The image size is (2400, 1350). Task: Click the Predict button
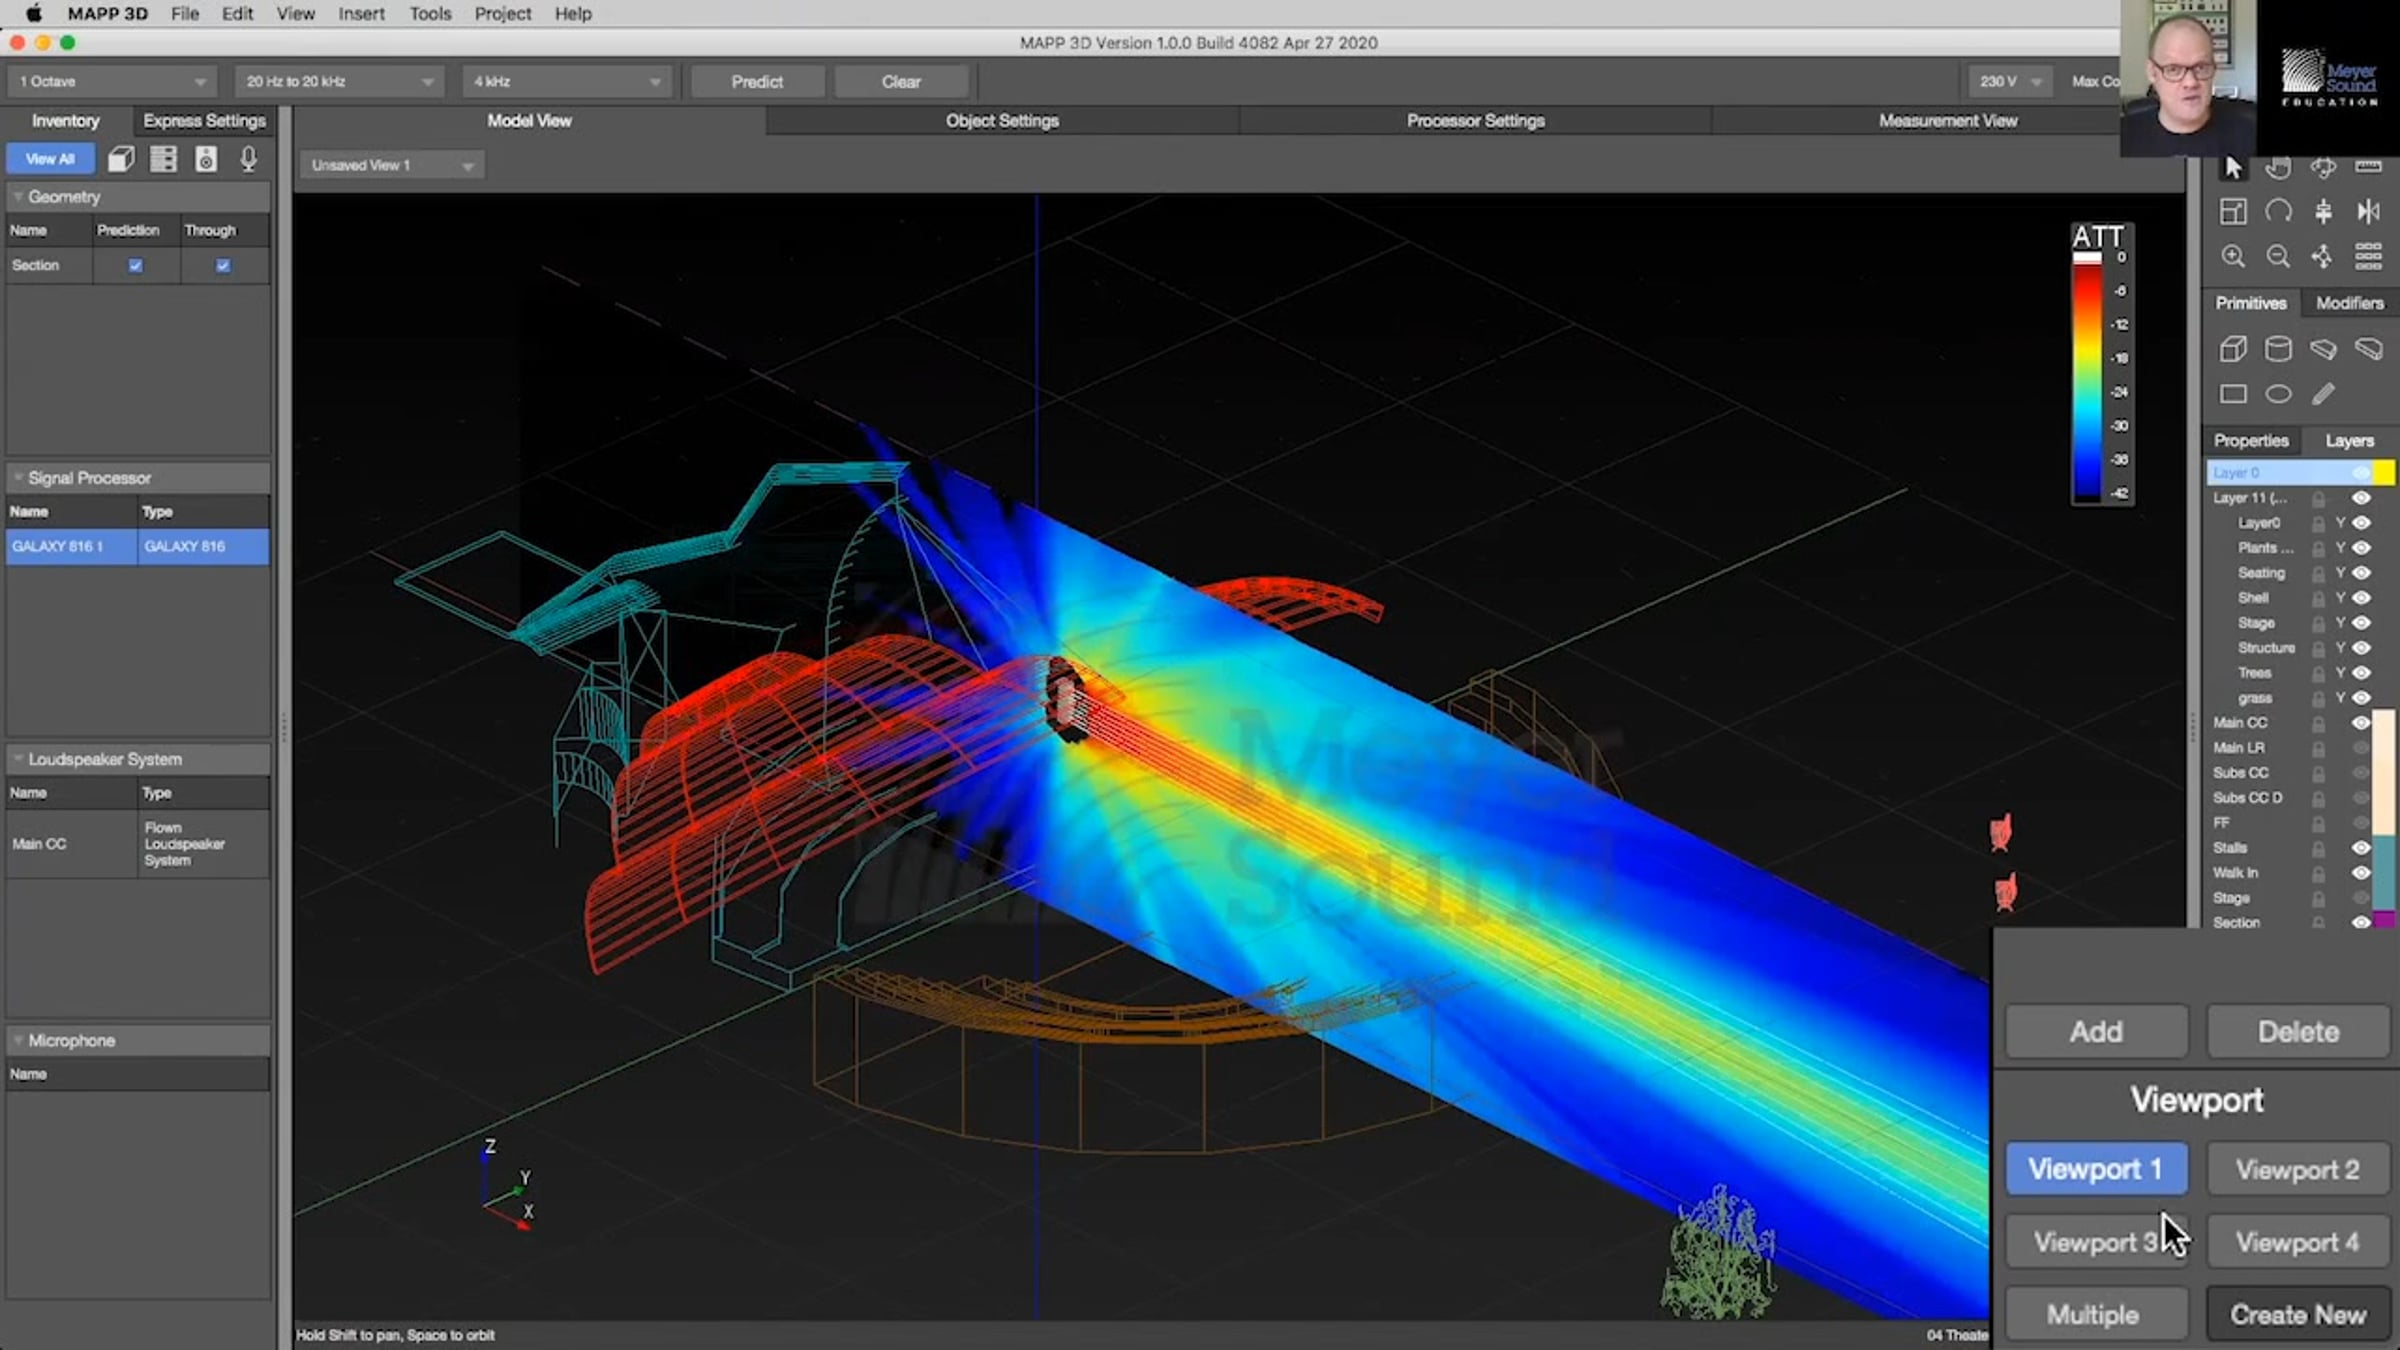pyautogui.click(x=757, y=82)
